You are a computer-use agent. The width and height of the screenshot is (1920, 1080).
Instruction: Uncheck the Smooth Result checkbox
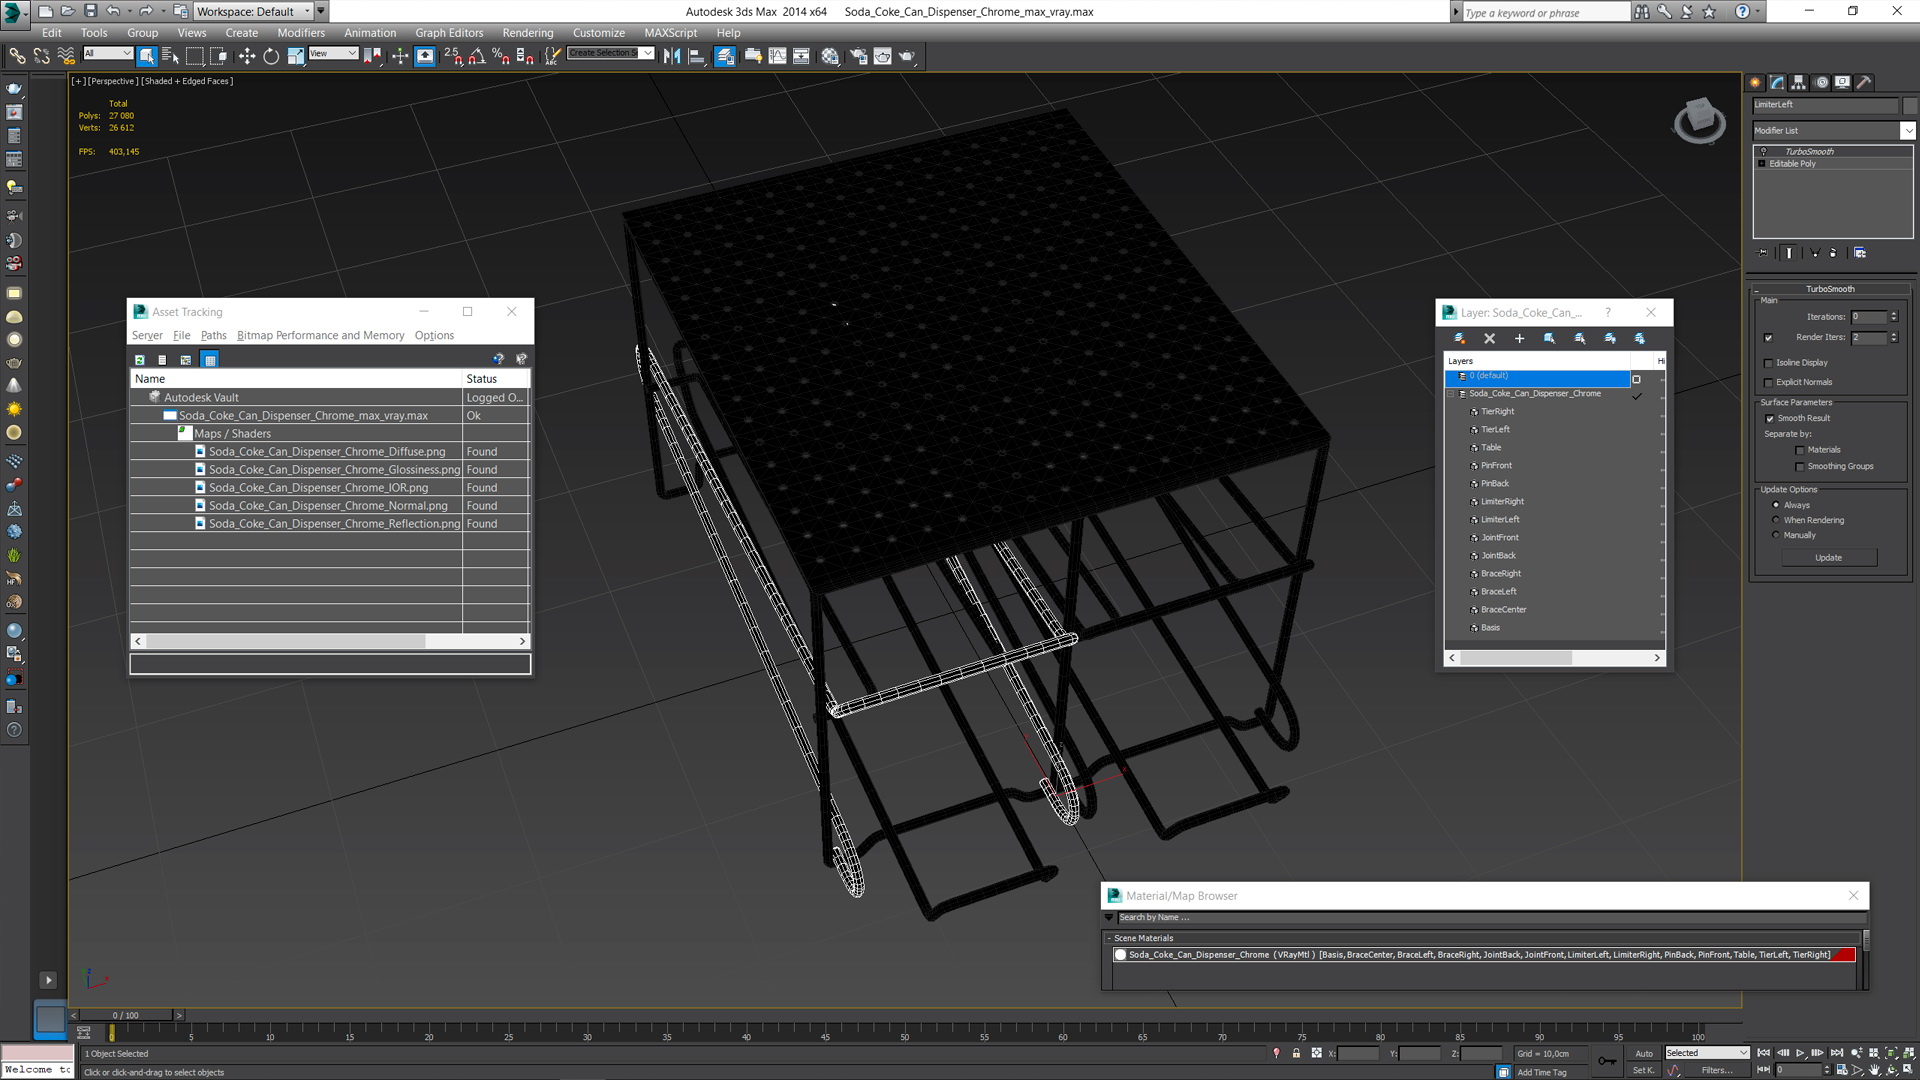pyautogui.click(x=1770, y=419)
